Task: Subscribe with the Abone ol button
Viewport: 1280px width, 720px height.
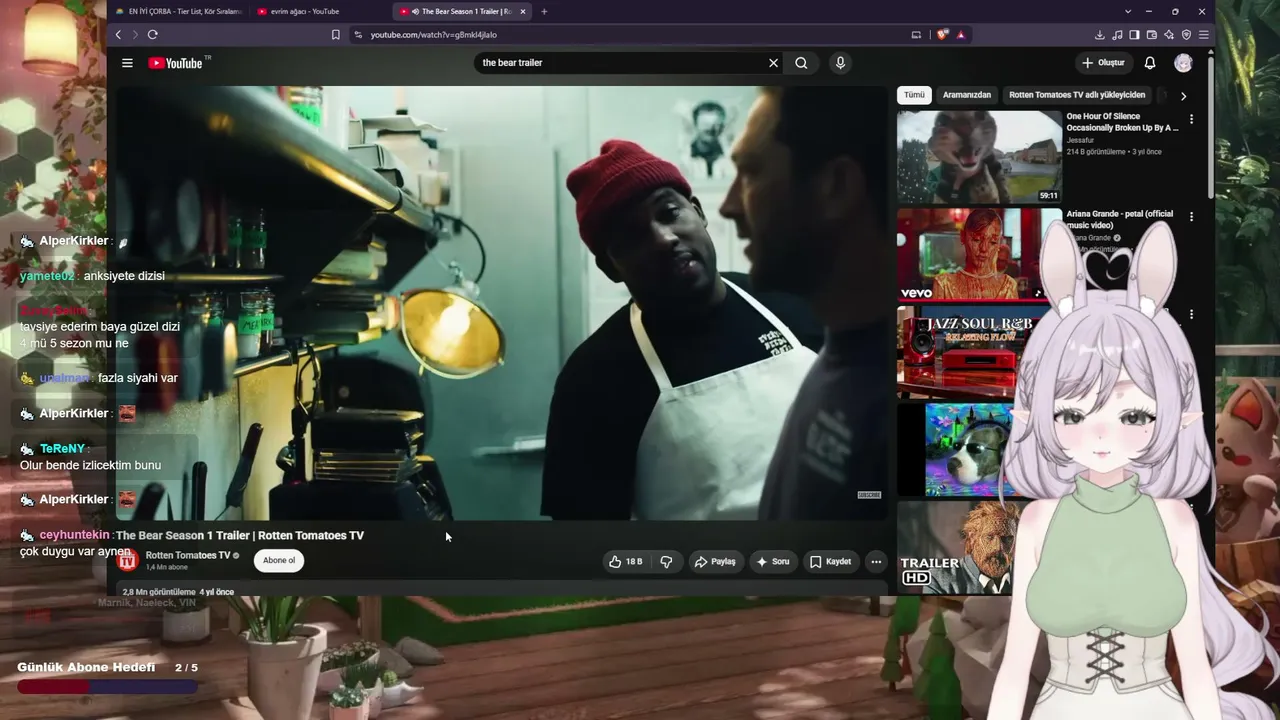Action: click(279, 561)
